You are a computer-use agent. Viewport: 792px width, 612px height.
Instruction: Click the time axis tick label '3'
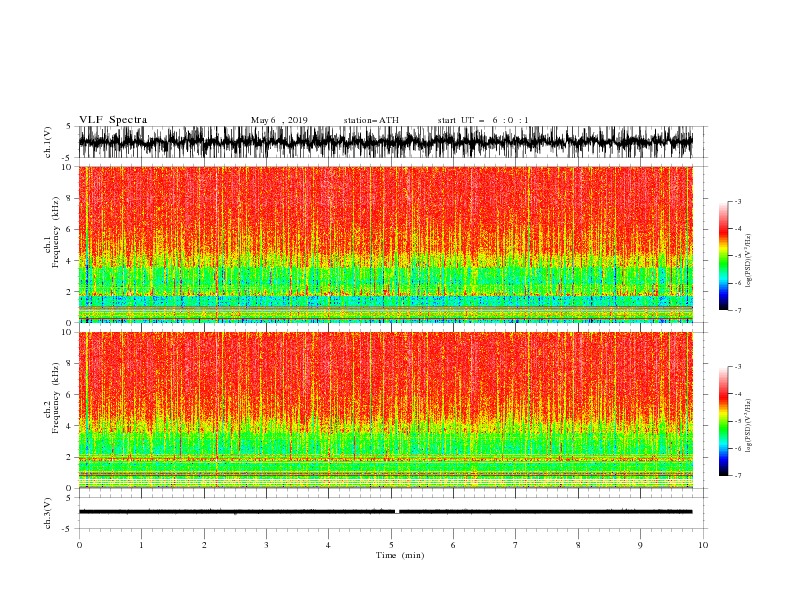coord(266,545)
